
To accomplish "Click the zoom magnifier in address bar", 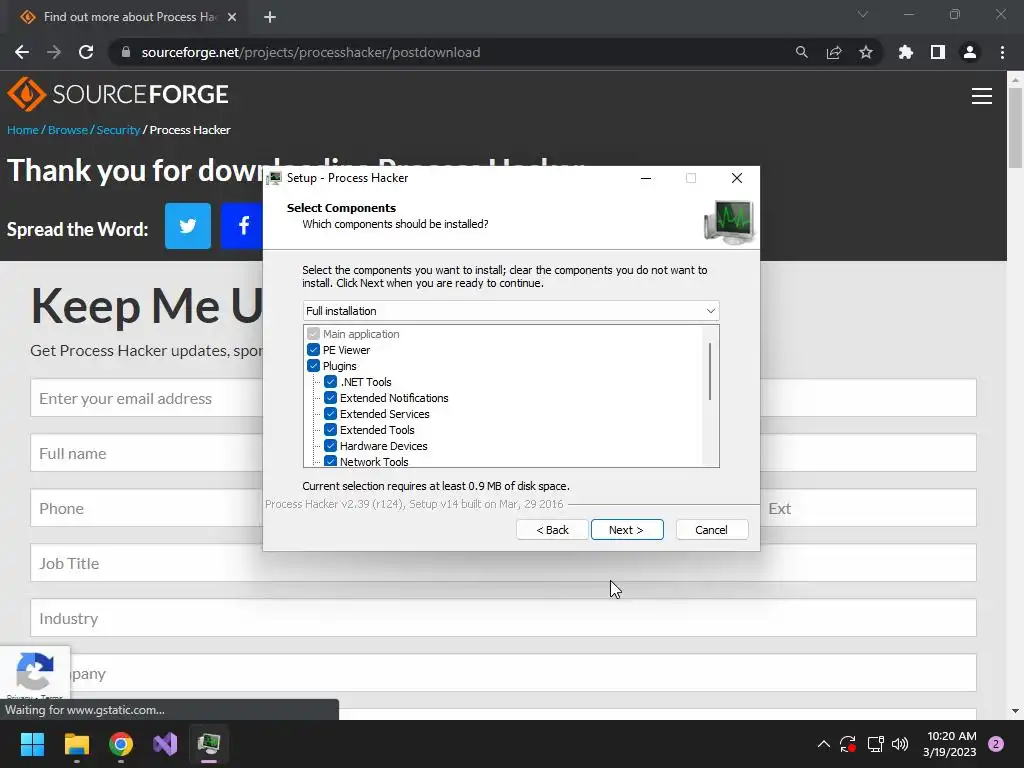I will pos(801,52).
